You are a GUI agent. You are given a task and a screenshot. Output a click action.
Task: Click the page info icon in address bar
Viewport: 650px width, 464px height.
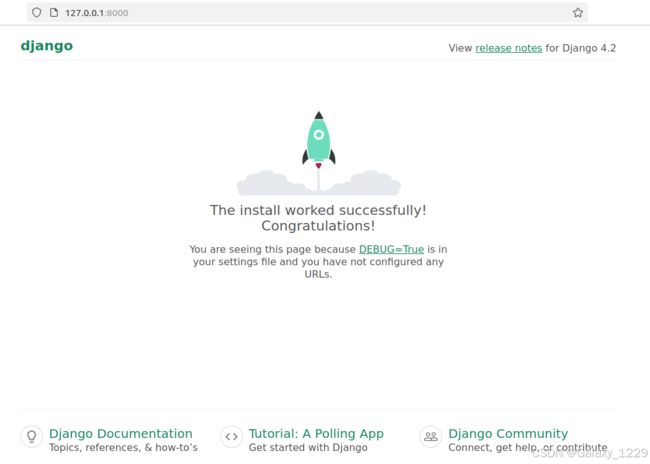click(54, 12)
